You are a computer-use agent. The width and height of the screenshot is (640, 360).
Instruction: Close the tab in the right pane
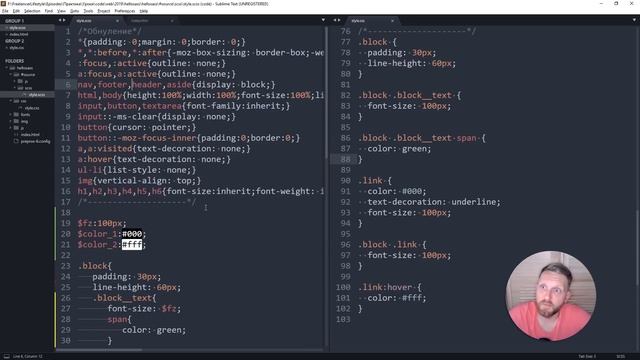[x=392, y=21]
